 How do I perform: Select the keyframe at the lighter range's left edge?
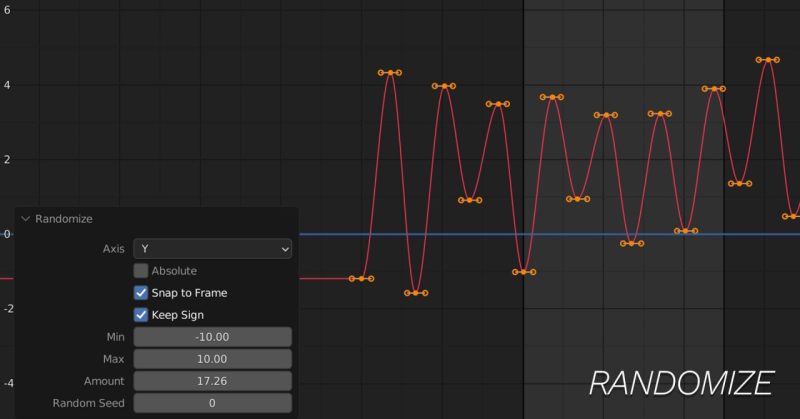(x=524, y=272)
